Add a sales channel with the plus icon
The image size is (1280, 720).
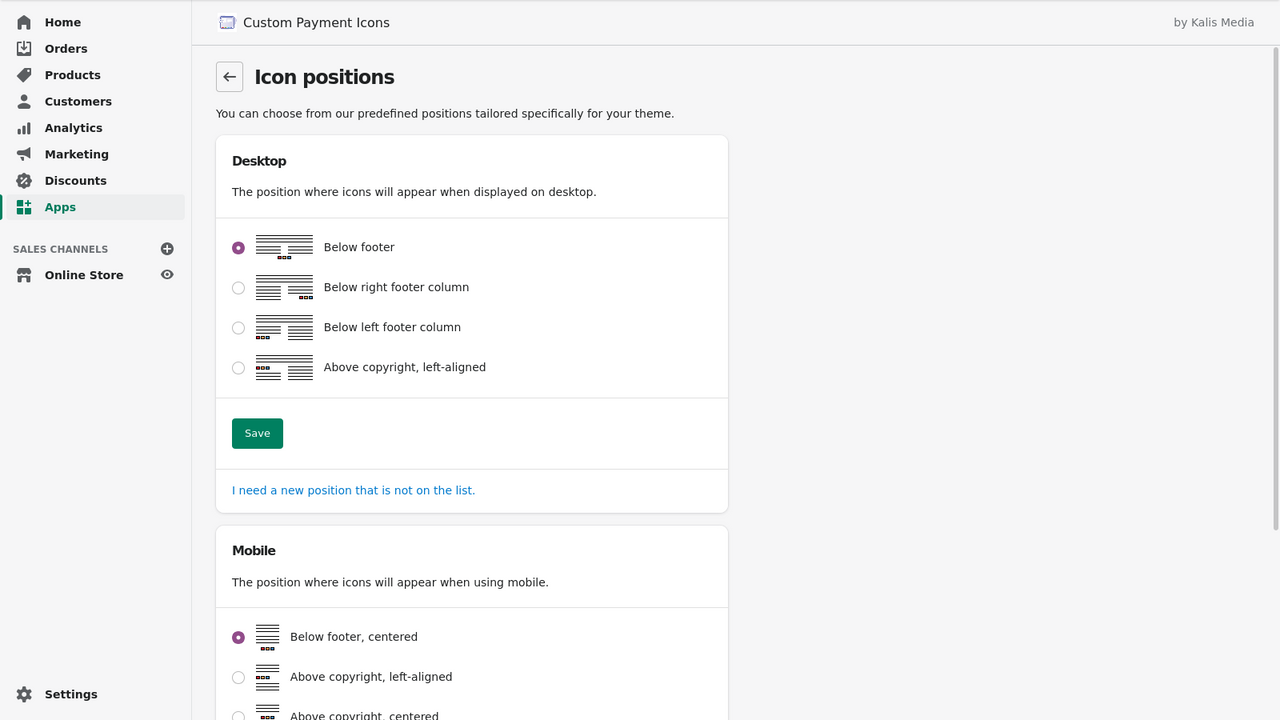click(x=167, y=248)
